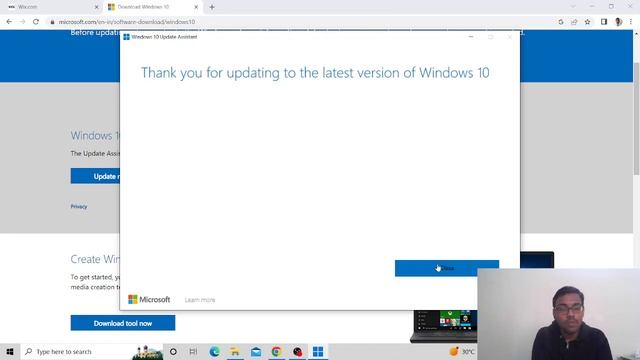Click the weather 30°C widget on taskbar

coord(462,351)
